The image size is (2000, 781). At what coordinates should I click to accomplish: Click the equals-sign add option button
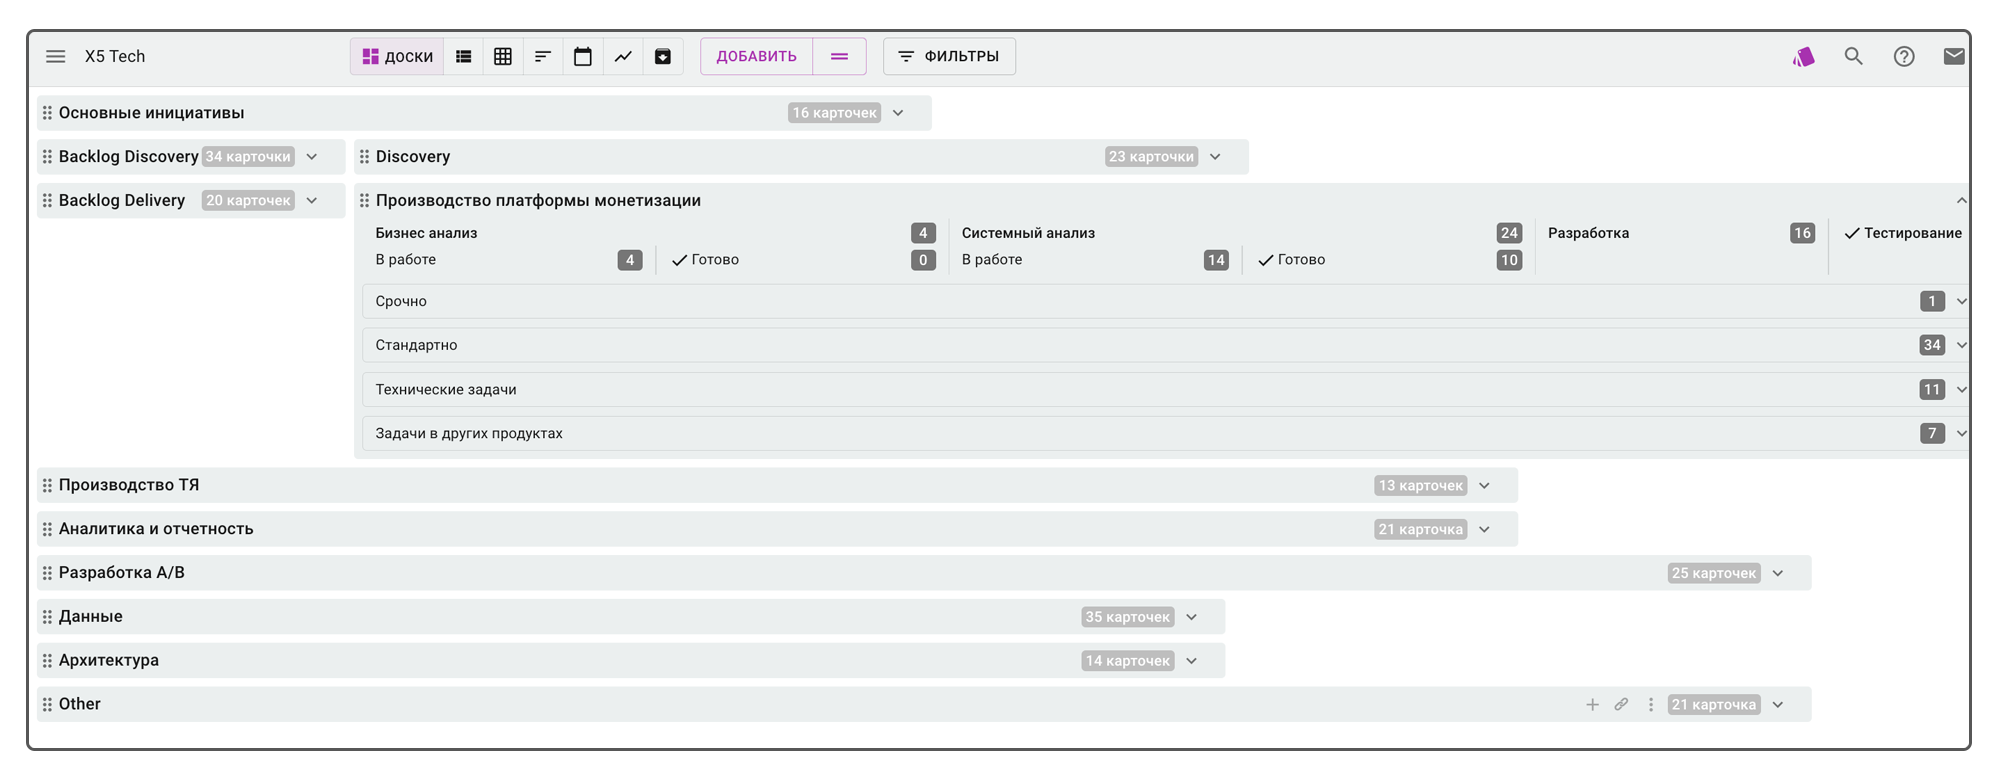click(x=840, y=57)
